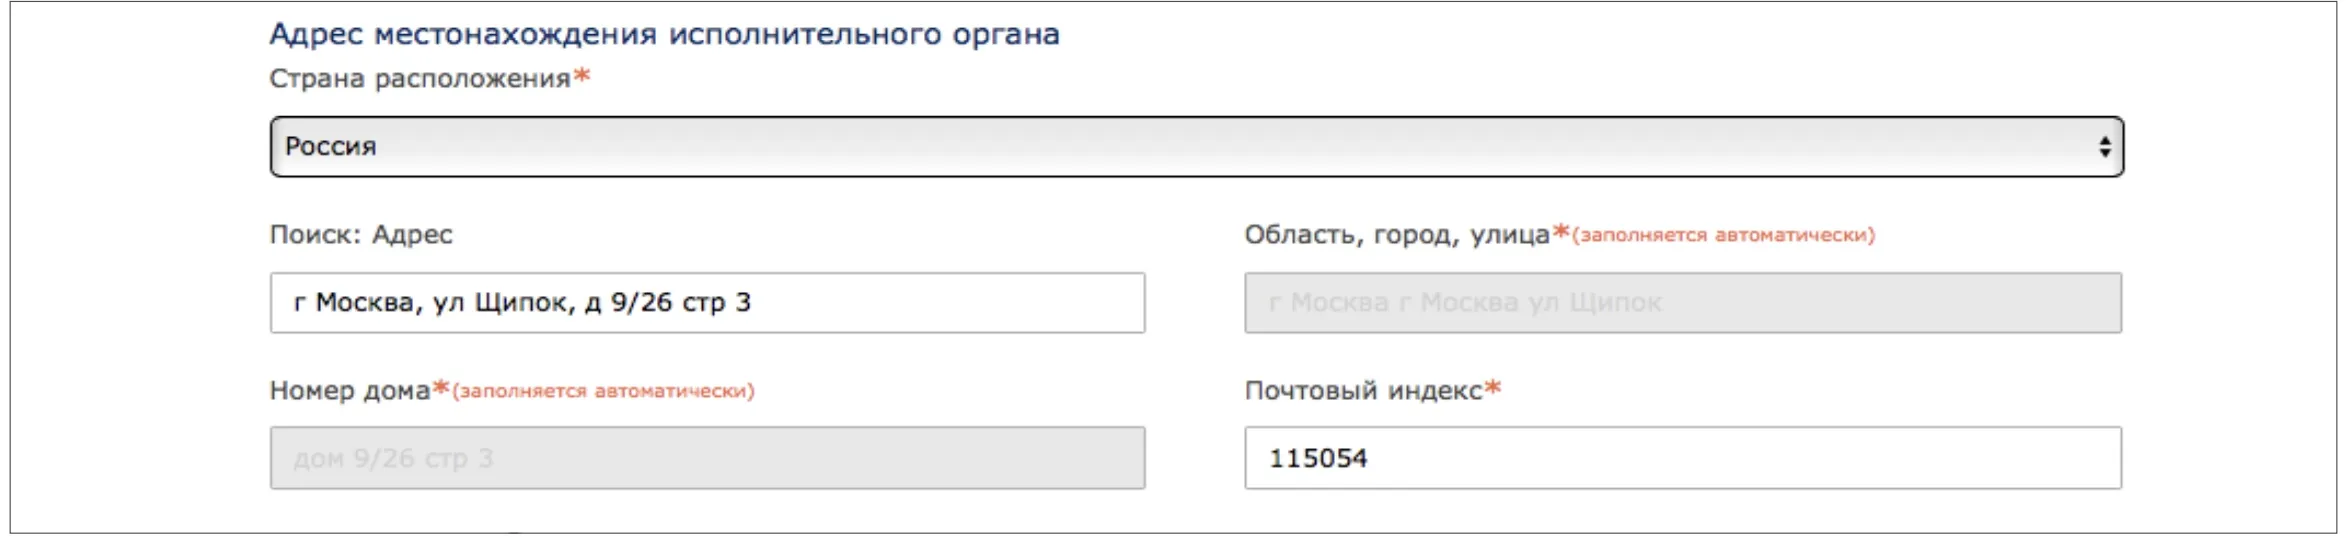Focus the "Почтовый индекс" field containing 115054
This screenshot has width=2350, height=542.
point(1682,458)
